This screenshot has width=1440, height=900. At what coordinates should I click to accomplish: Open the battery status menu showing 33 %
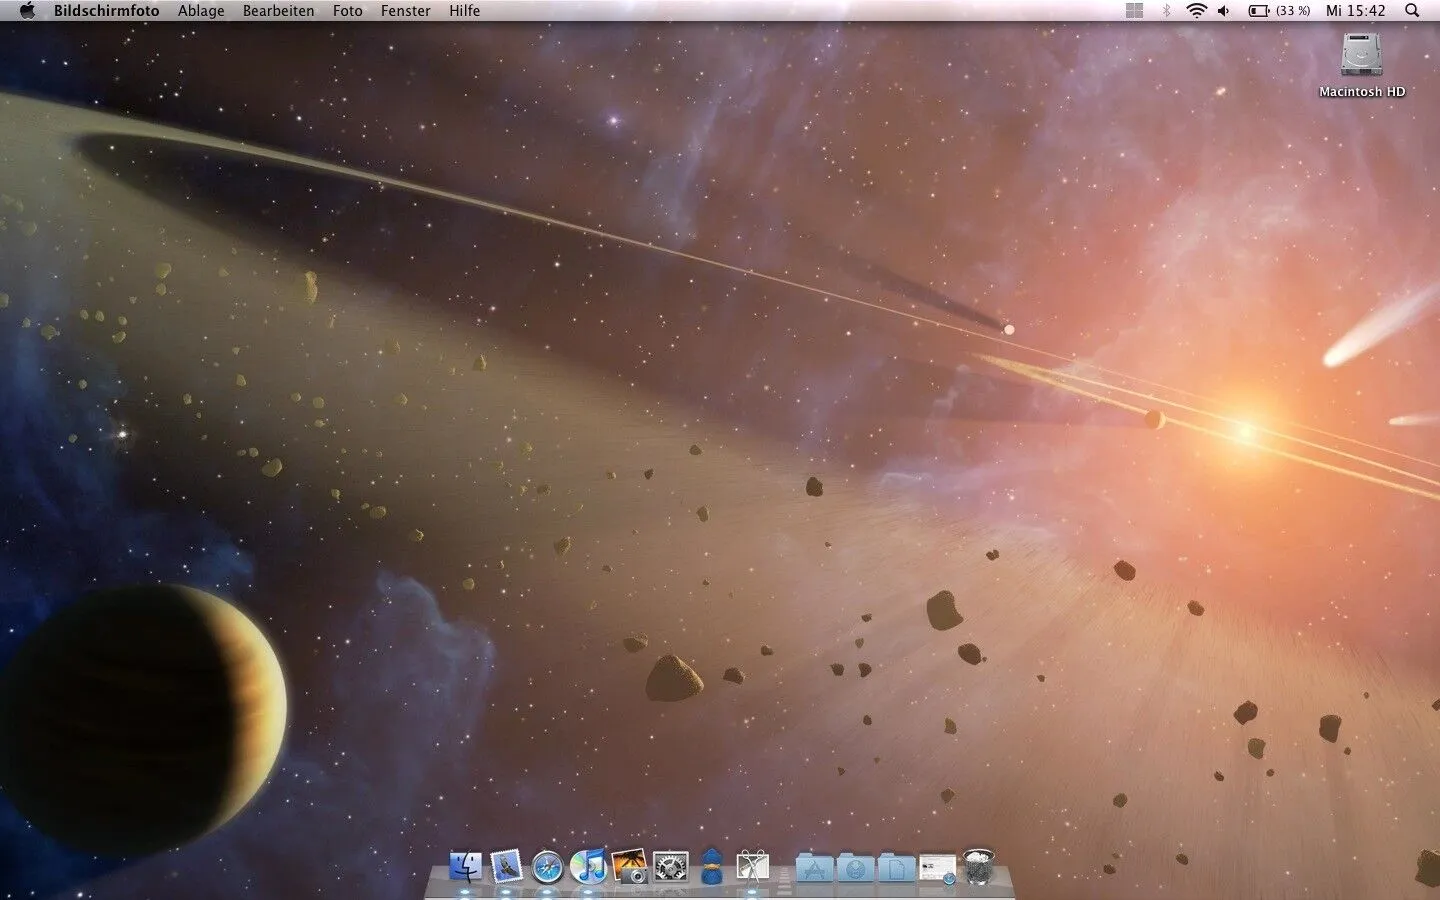1279,11
